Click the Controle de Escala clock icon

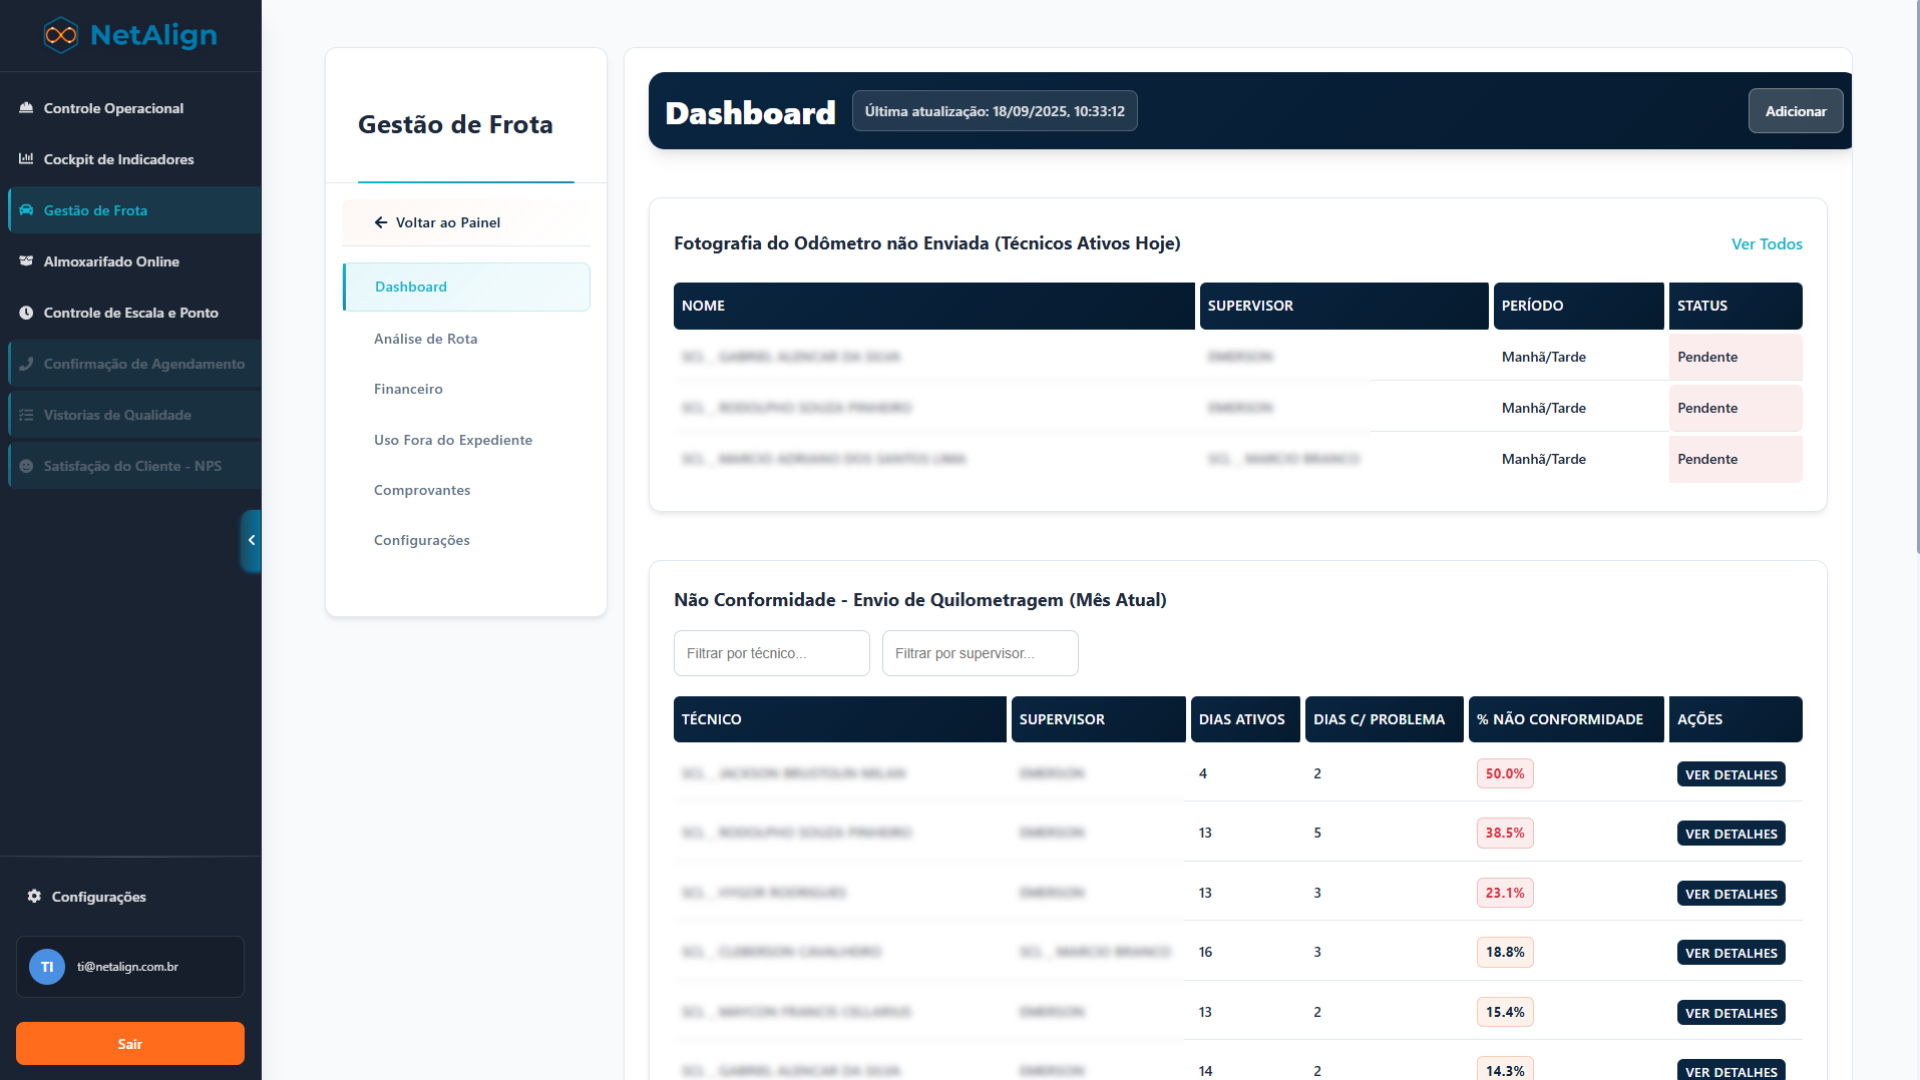[26, 313]
